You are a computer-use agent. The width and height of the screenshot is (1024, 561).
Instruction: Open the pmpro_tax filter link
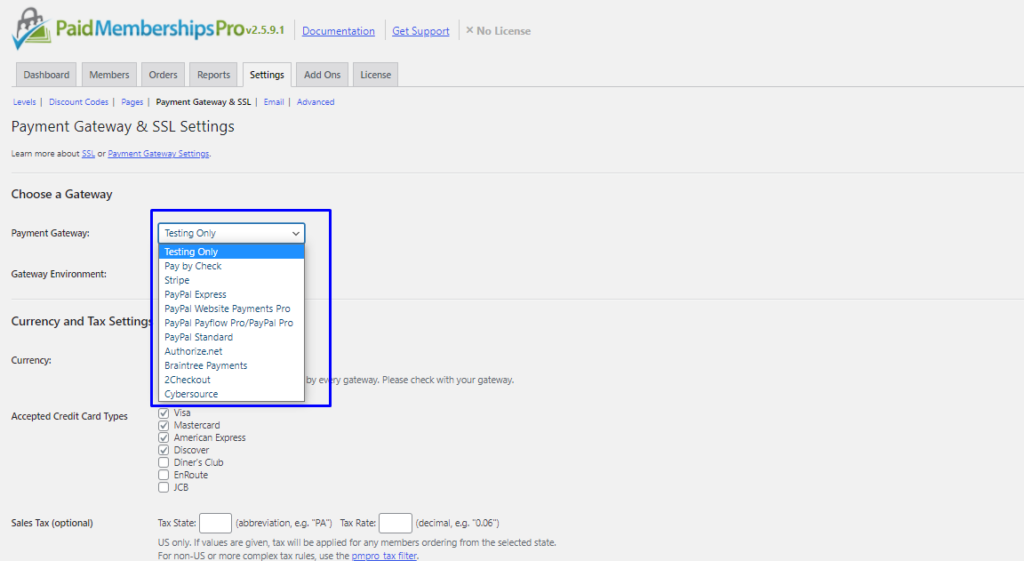[x=384, y=556]
